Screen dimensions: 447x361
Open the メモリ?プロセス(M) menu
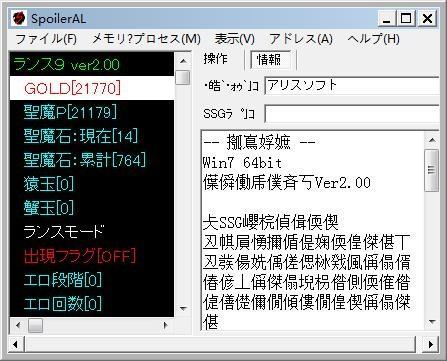(146, 39)
